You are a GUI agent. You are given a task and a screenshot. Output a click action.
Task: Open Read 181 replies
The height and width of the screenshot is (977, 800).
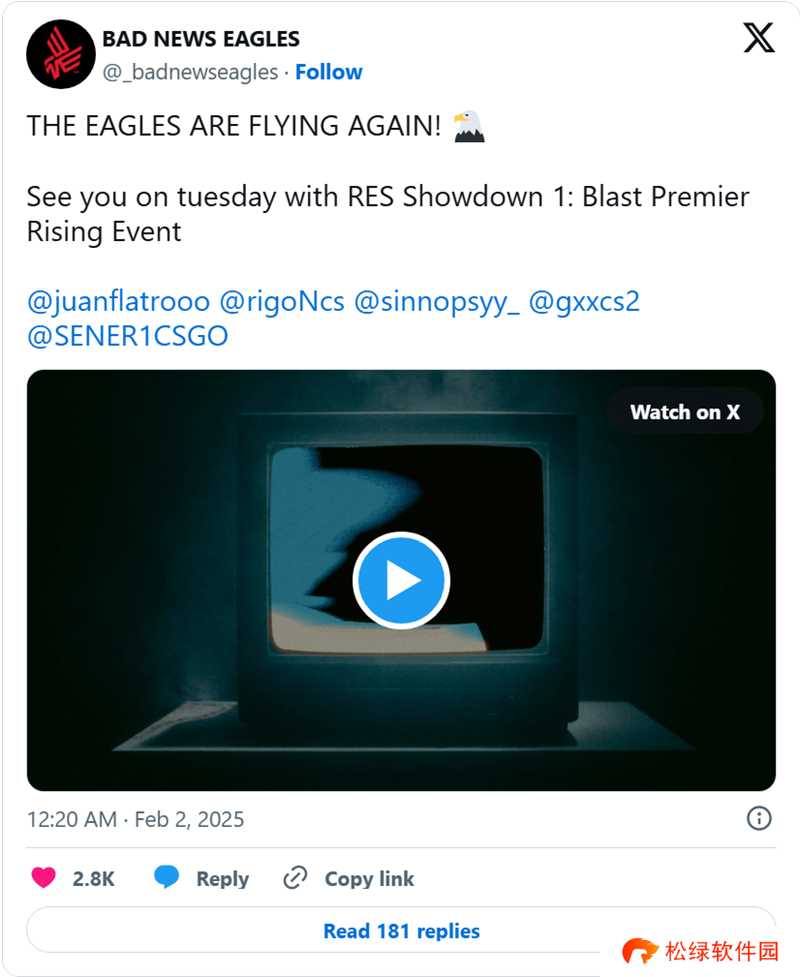pyautogui.click(x=401, y=931)
